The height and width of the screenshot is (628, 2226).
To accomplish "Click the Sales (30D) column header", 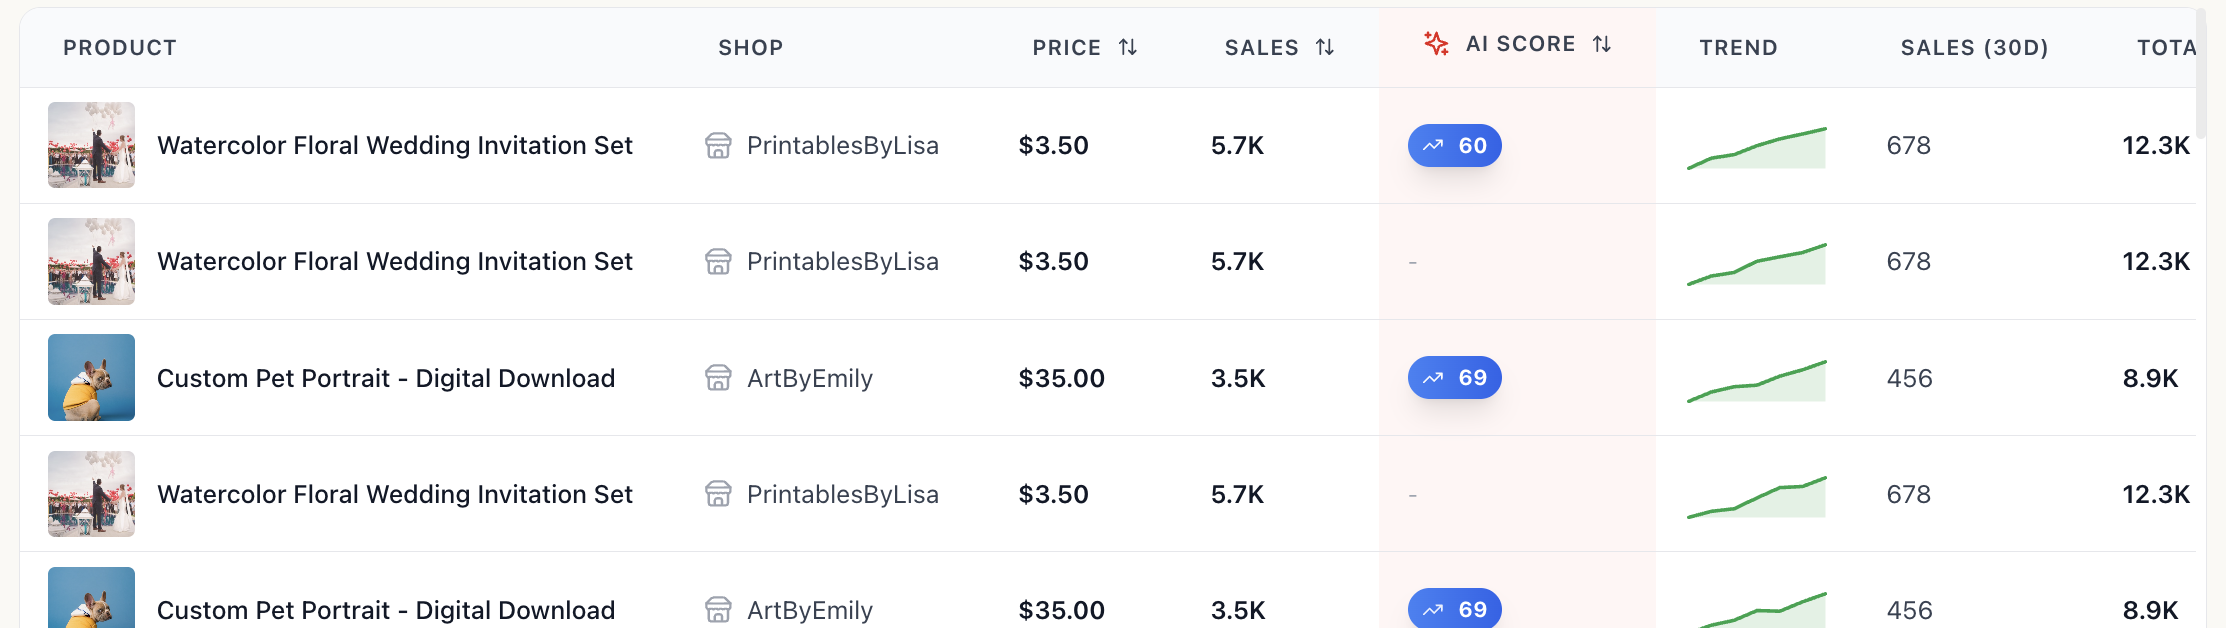I will [1974, 48].
